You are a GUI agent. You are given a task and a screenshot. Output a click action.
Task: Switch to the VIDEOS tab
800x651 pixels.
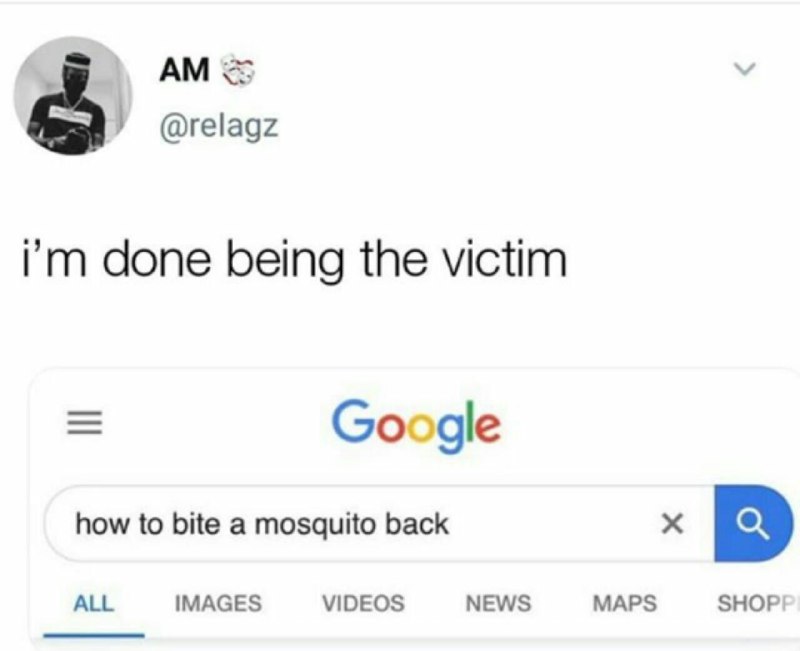pyautogui.click(x=363, y=603)
